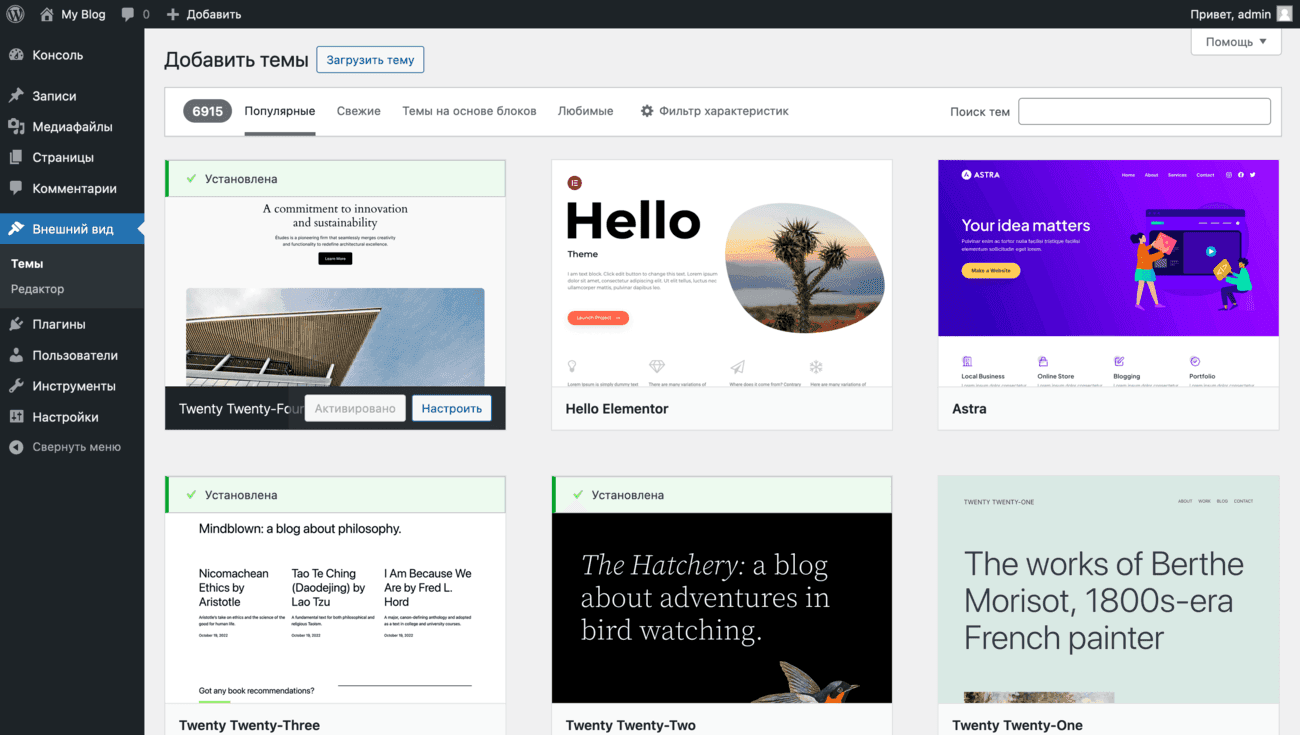The height and width of the screenshot is (735, 1300).
Task: Open the Пользователи menu item
Action: pos(72,355)
